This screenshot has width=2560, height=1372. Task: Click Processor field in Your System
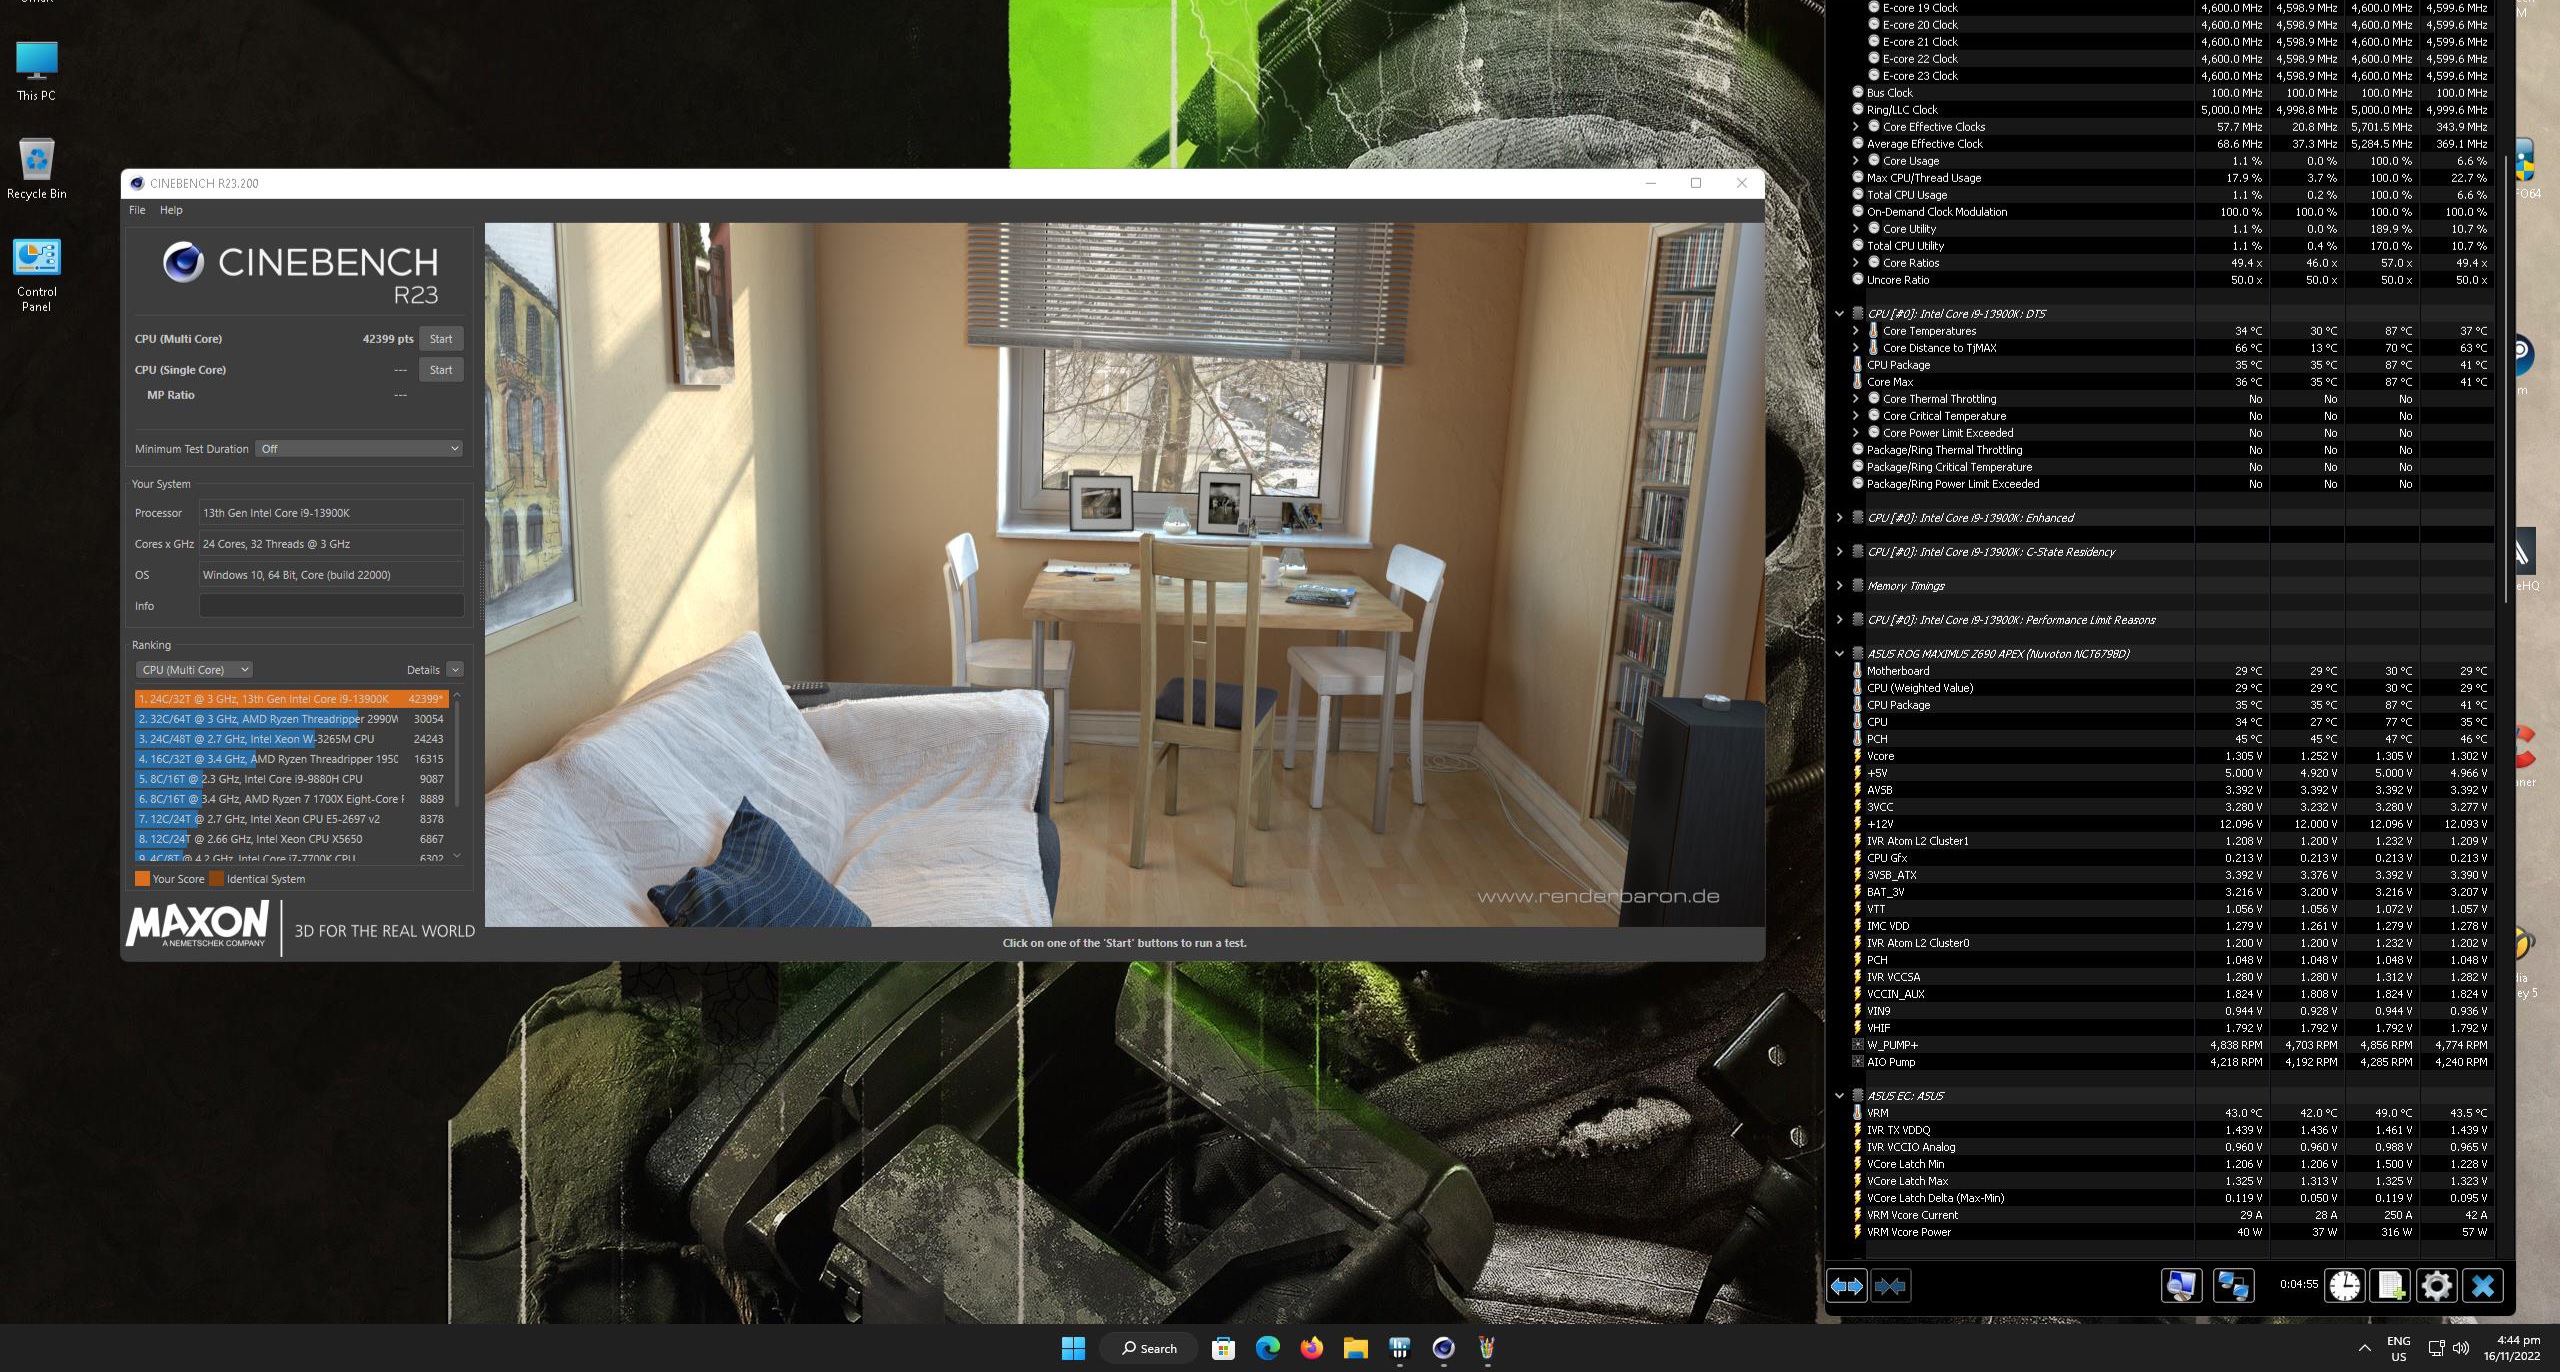tap(331, 513)
